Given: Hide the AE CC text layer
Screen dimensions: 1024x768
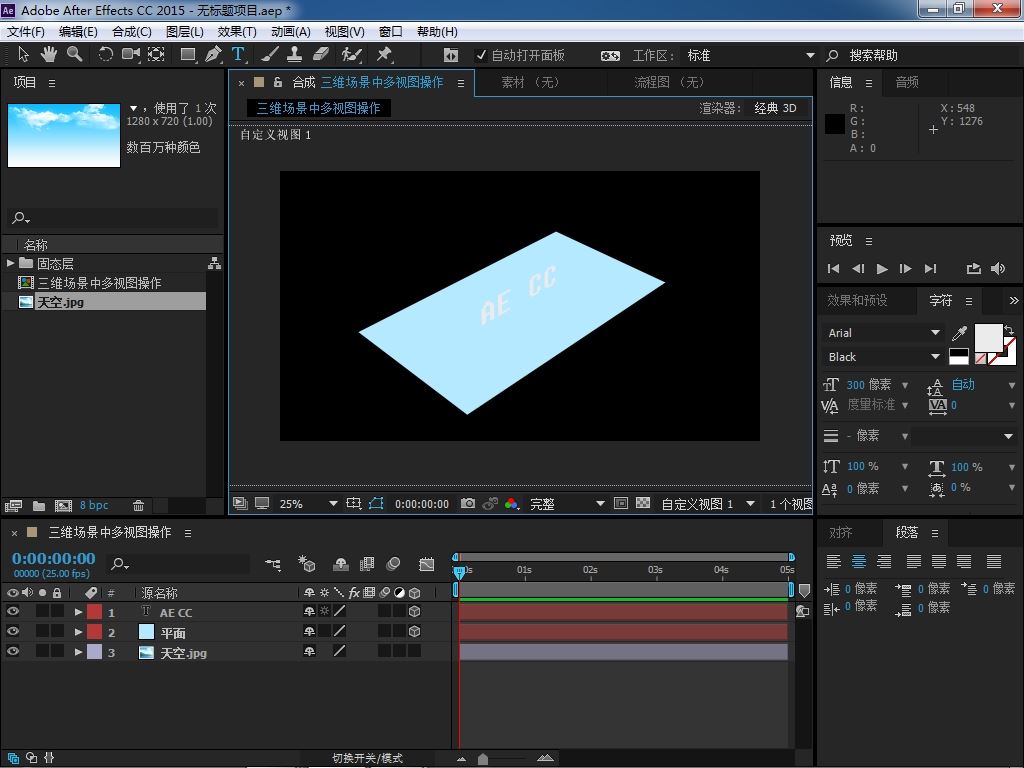Looking at the screenshot, I should [x=13, y=612].
